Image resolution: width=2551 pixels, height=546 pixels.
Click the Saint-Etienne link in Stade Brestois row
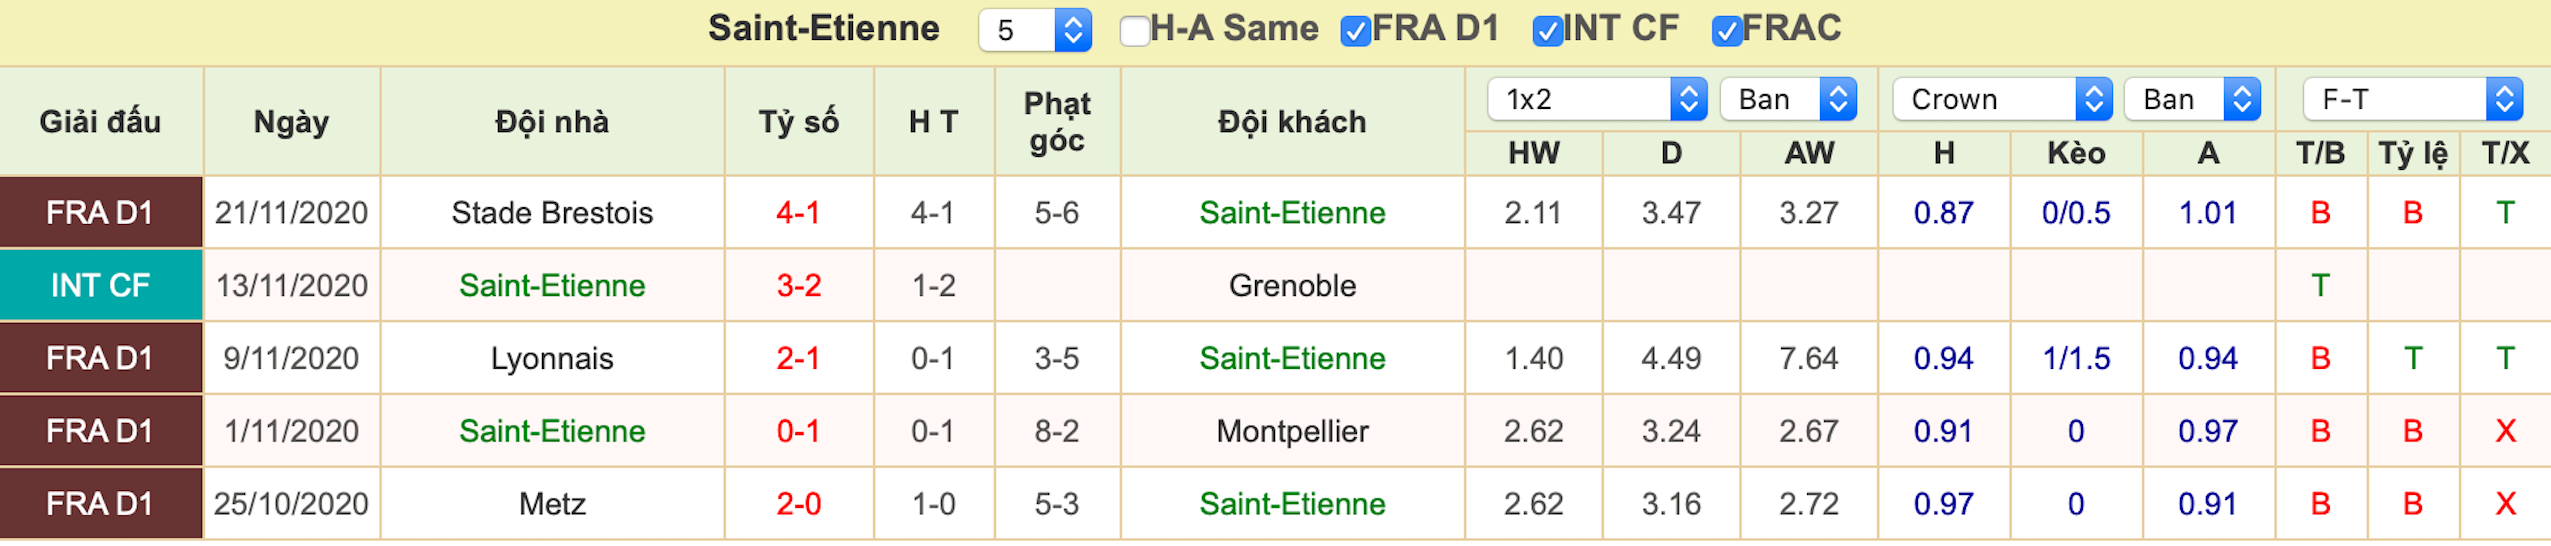1292,213
